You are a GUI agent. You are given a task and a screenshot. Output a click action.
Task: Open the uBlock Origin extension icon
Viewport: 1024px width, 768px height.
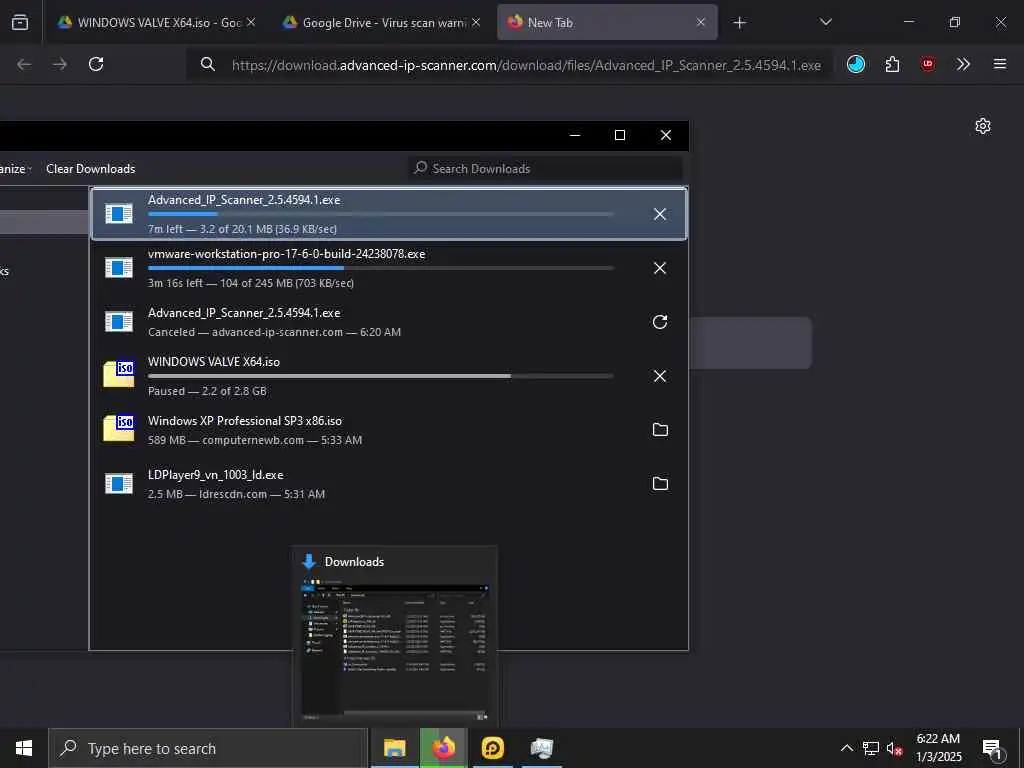(927, 64)
